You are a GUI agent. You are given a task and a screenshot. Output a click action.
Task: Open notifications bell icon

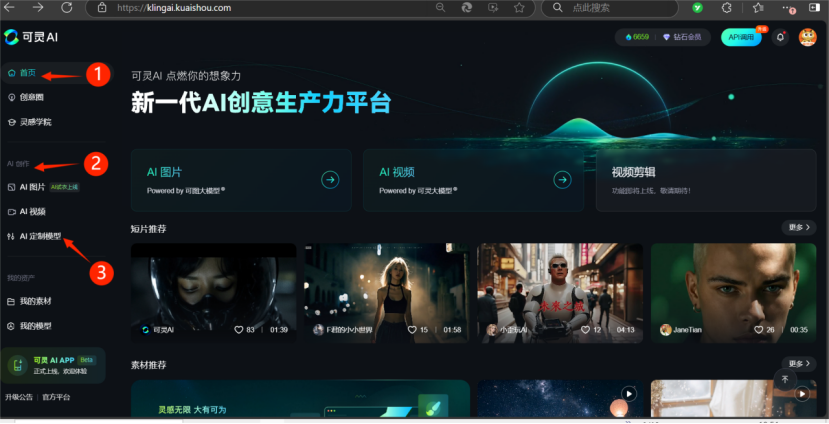click(780, 37)
